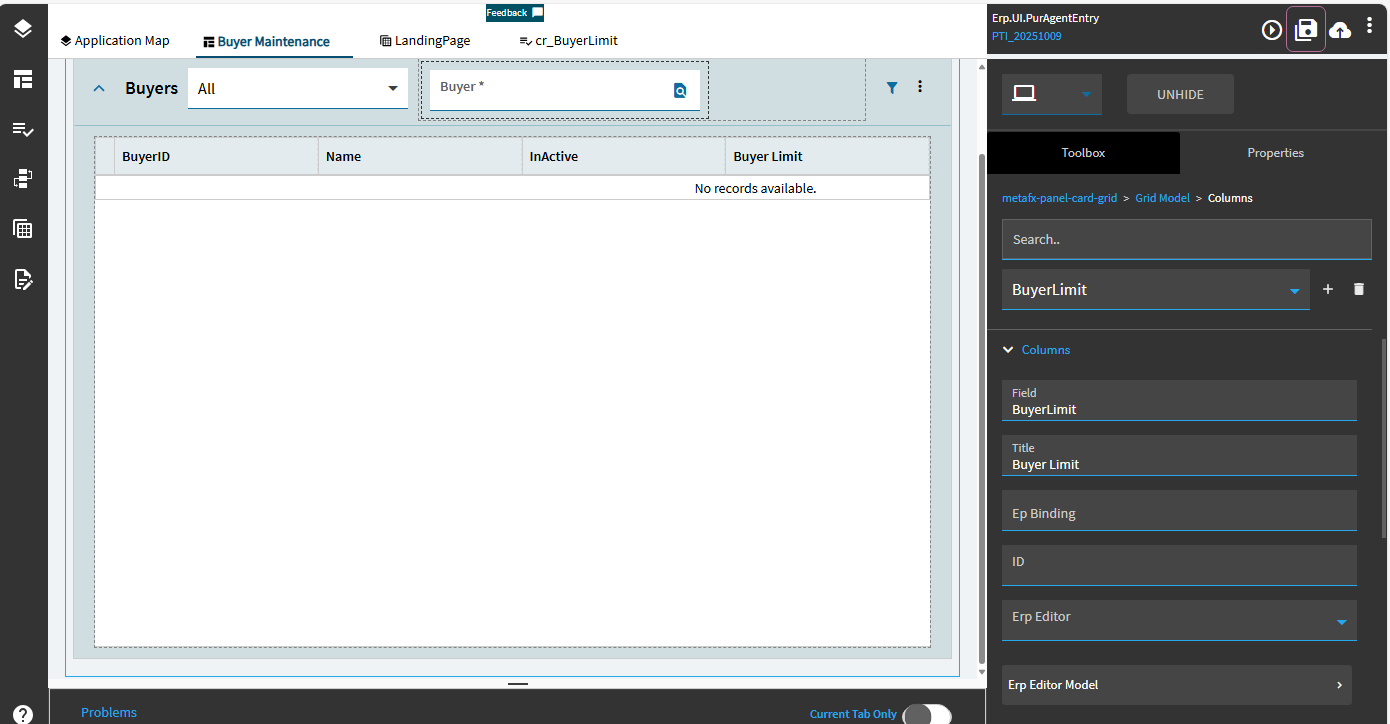1390x724 pixels.
Task: Open the All dropdown in Buyers panel
Action: 298,88
